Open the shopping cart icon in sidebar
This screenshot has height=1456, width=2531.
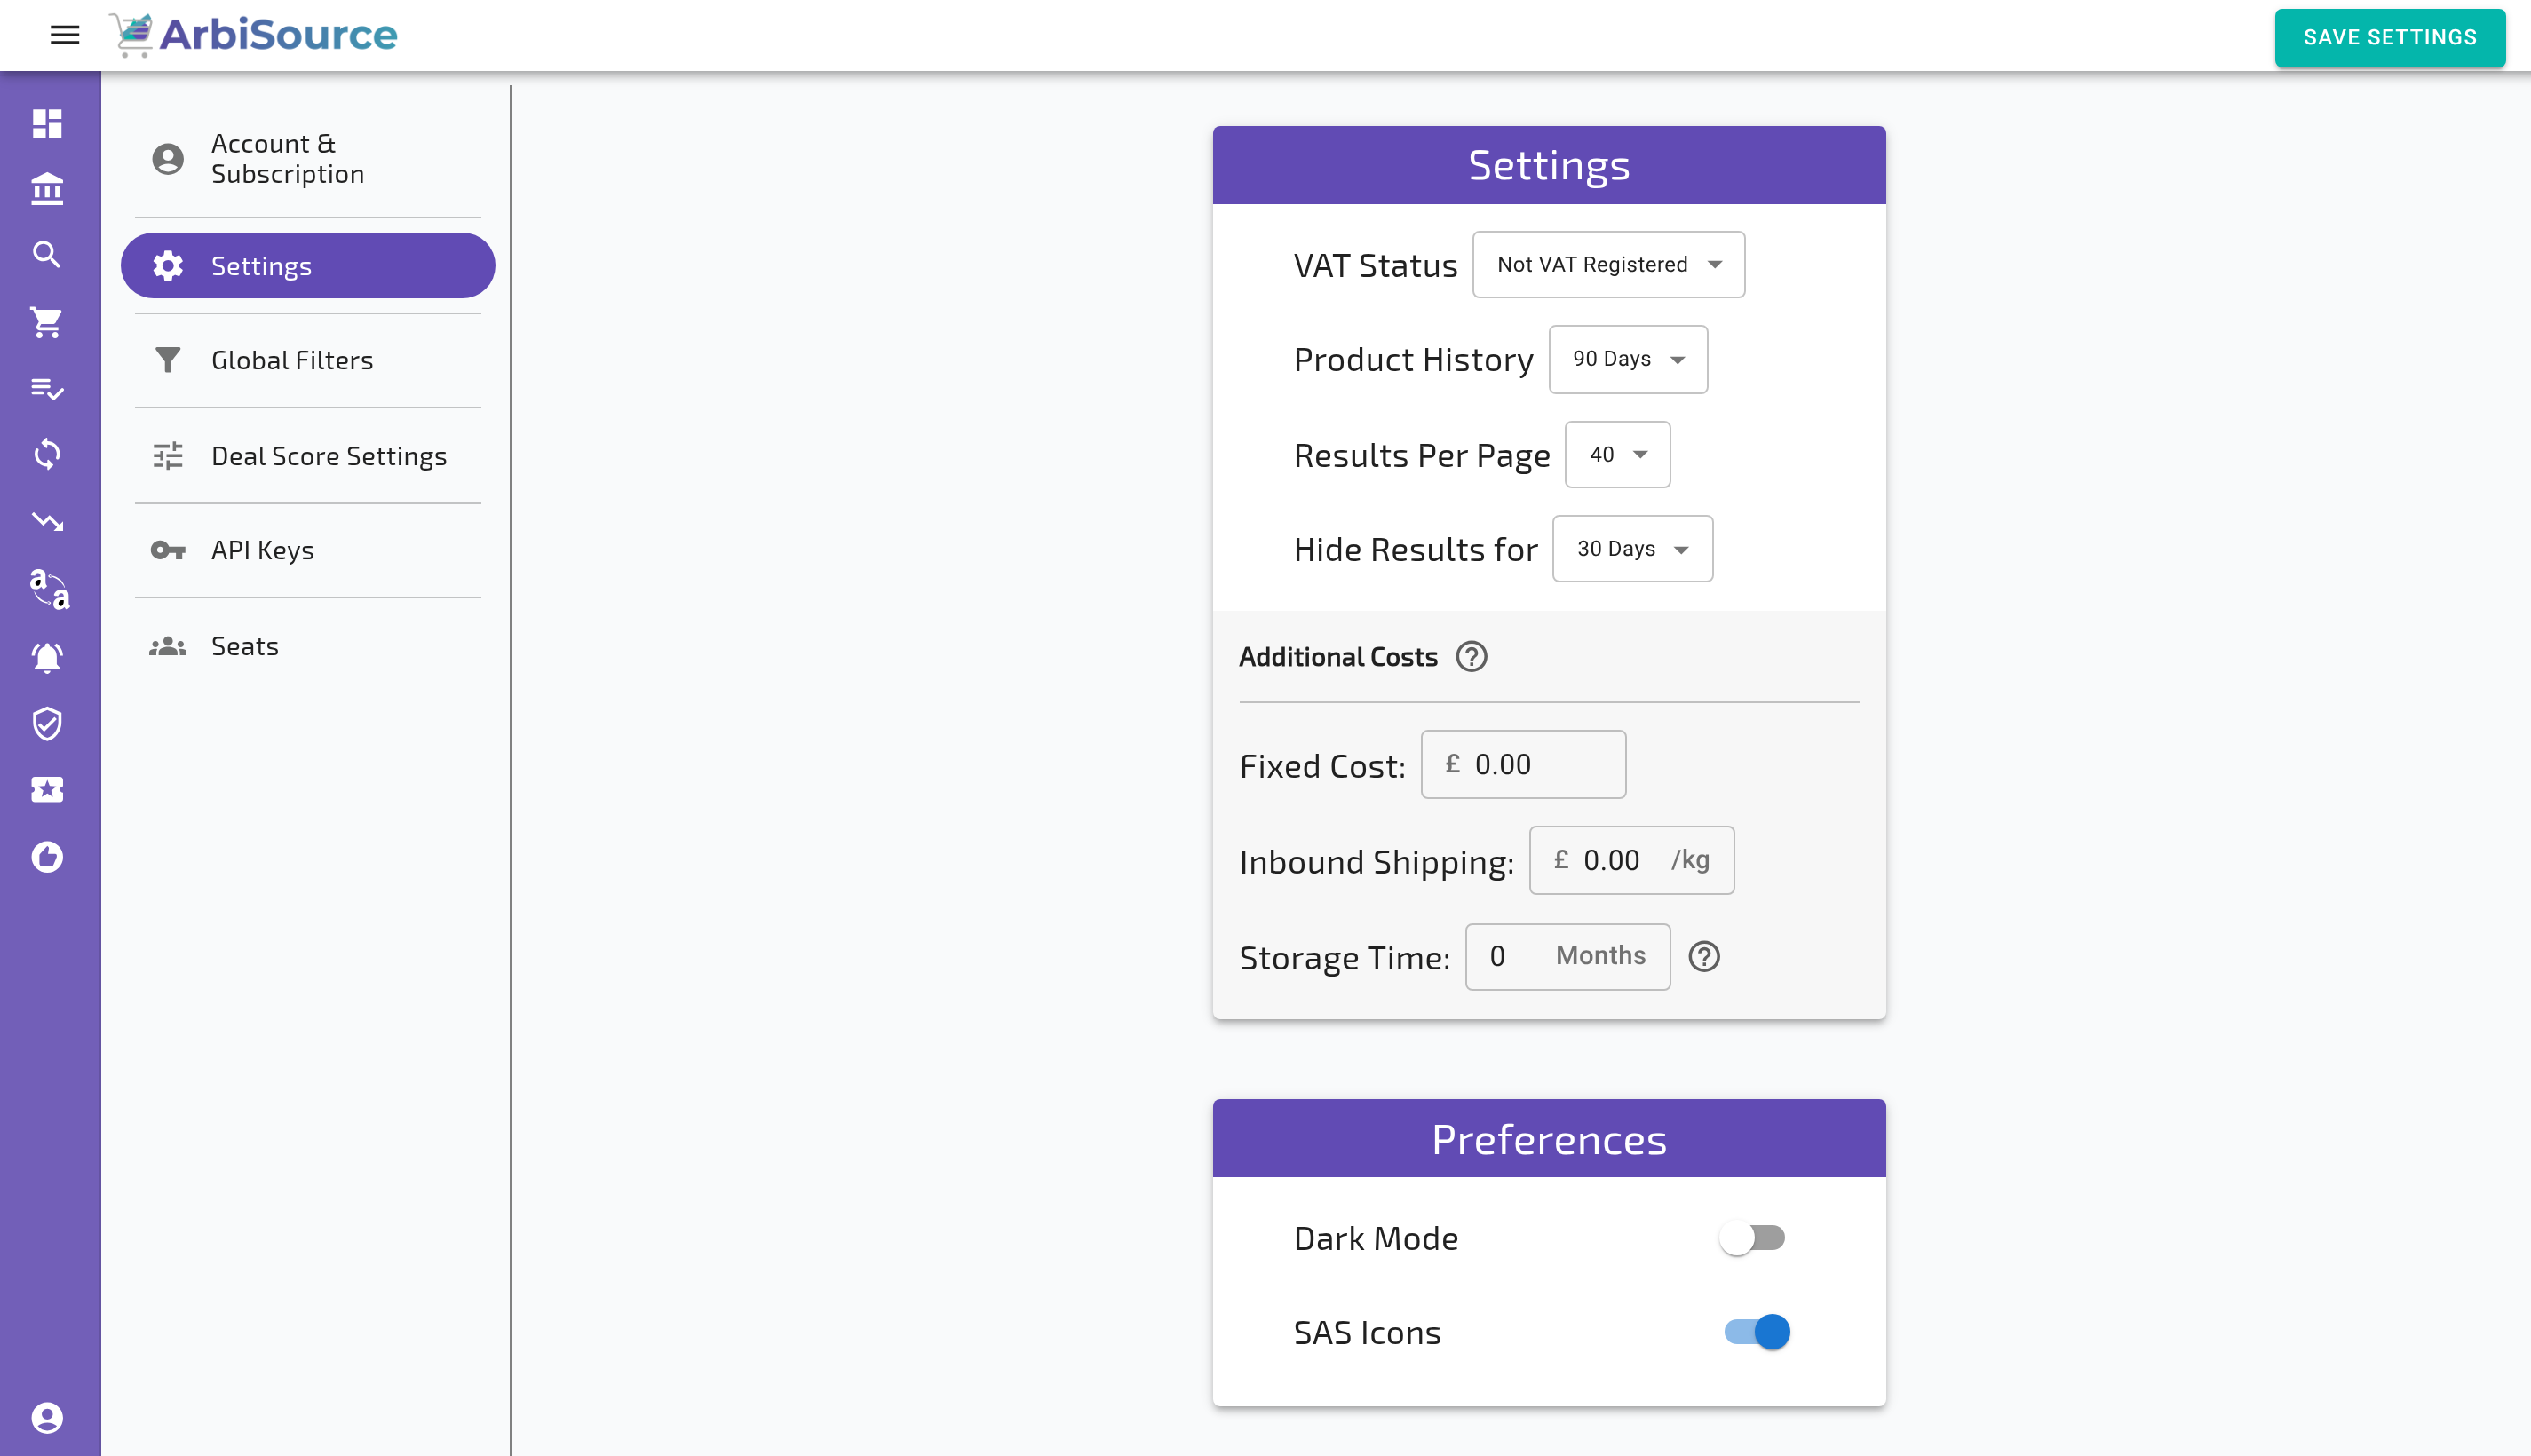[x=47, y=322]
